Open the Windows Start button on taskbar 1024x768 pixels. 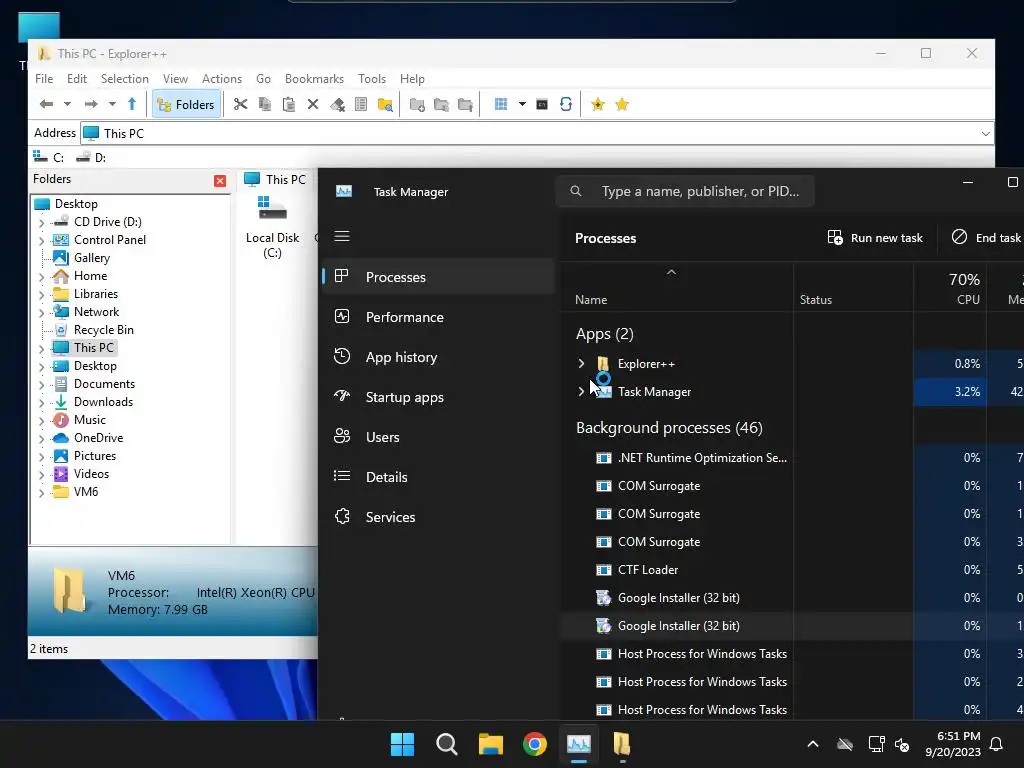pyautogui.click(x=402, y=744)
